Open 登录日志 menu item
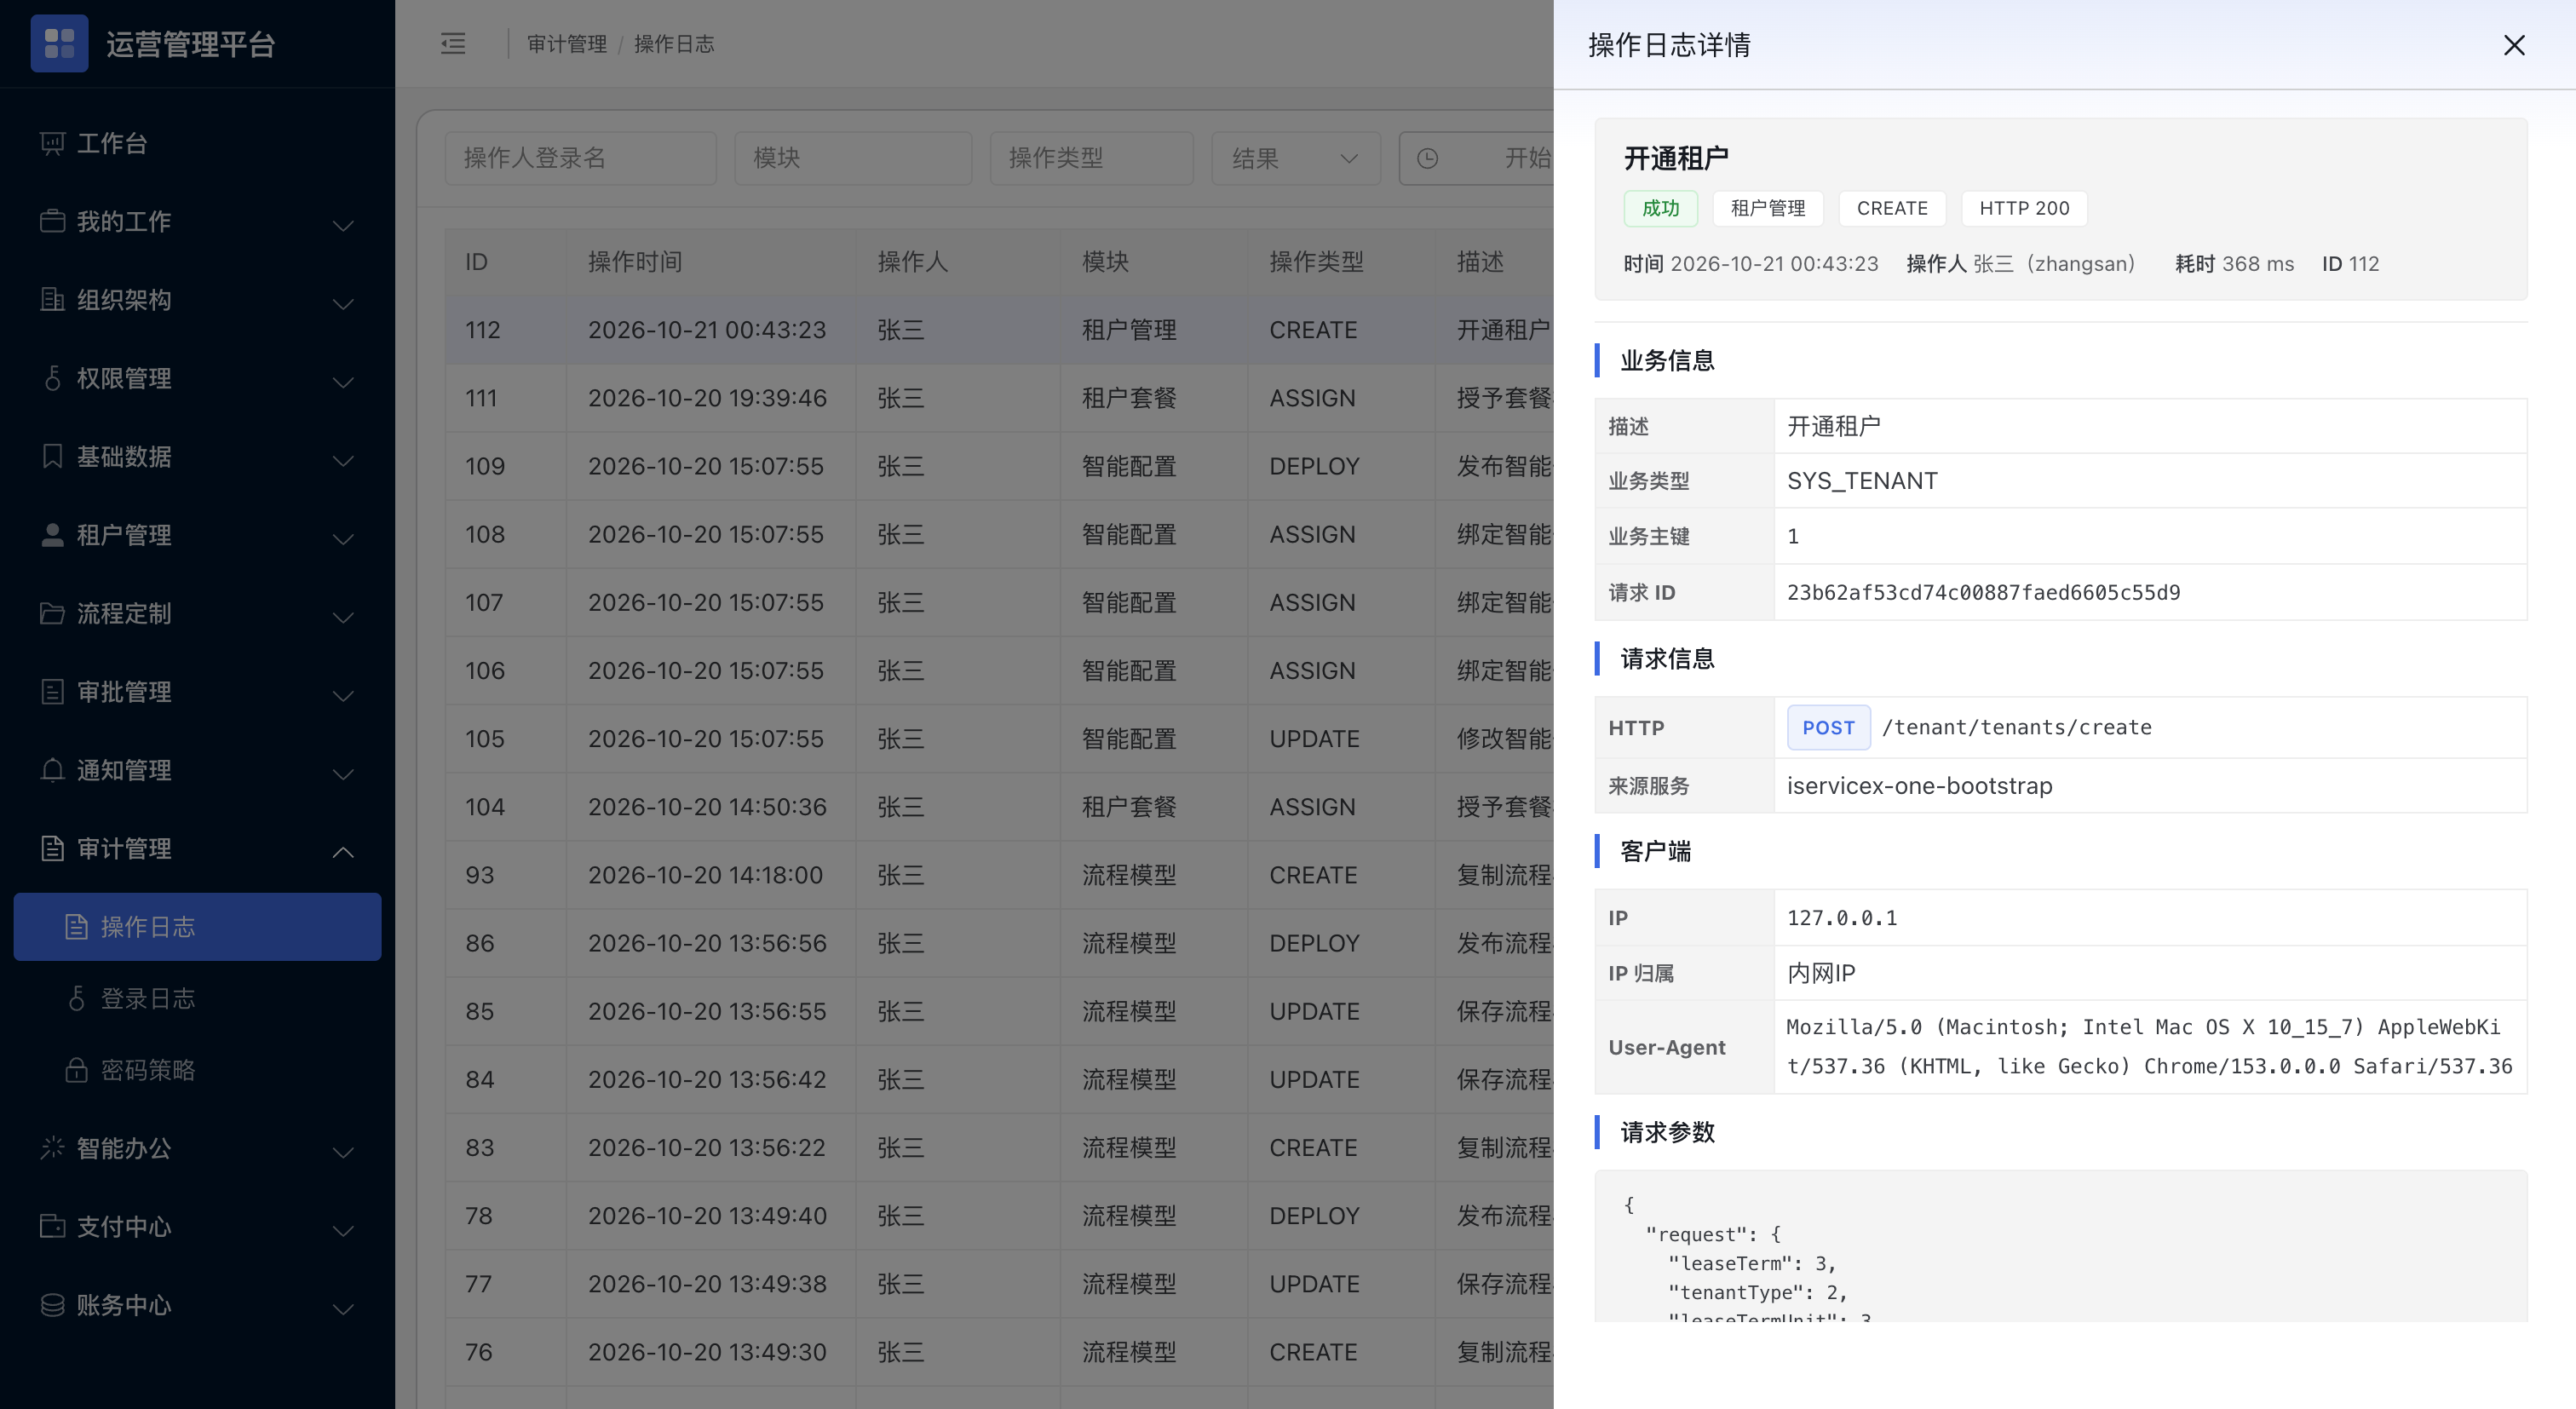The image size is (2576, 1409). click(197, 998)
